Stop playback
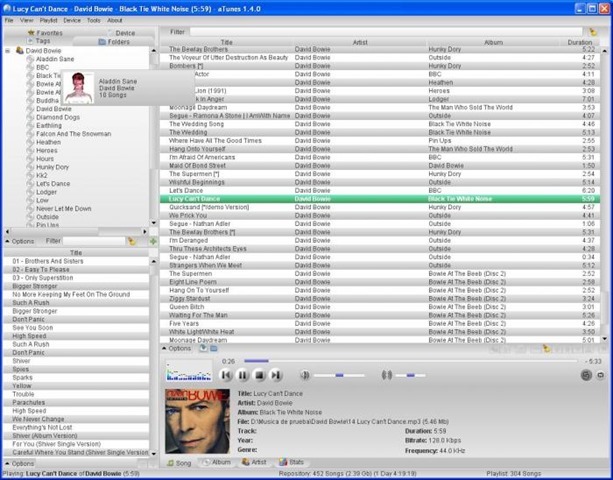Image resolution: width=613 pixels, height=480 pixels. click(259, 375)
